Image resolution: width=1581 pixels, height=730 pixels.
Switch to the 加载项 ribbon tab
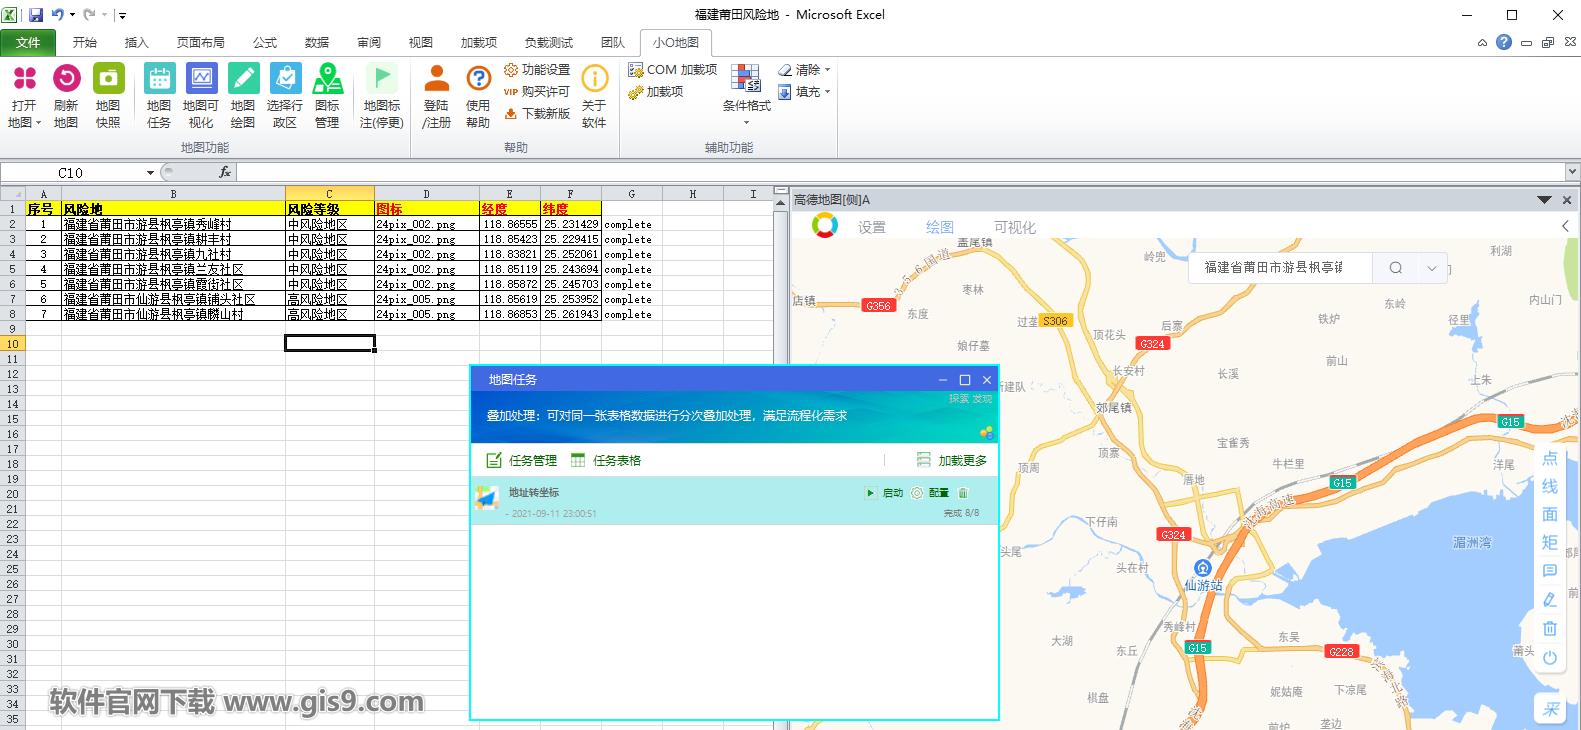[x=478, y=43]
